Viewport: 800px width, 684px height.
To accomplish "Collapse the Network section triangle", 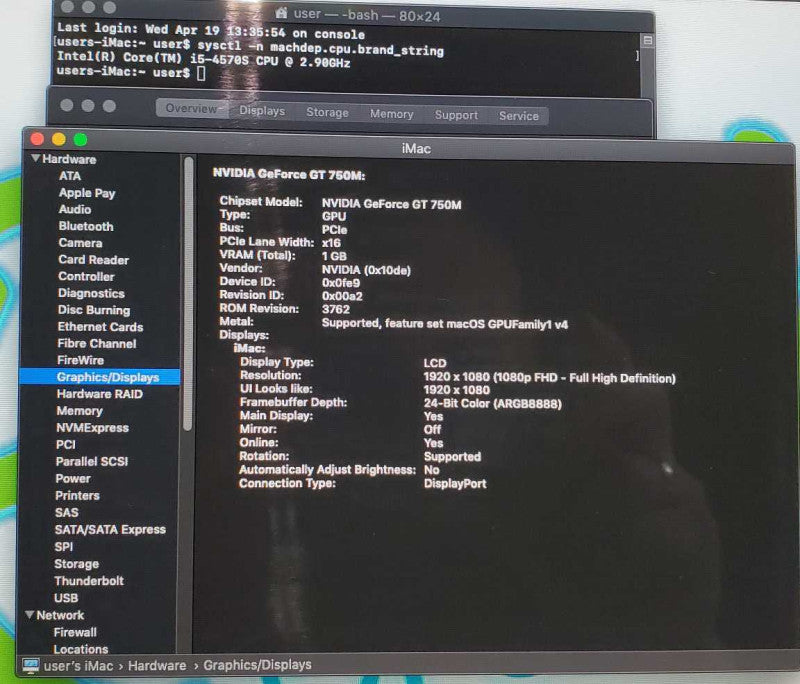I will tap(30, 615).
